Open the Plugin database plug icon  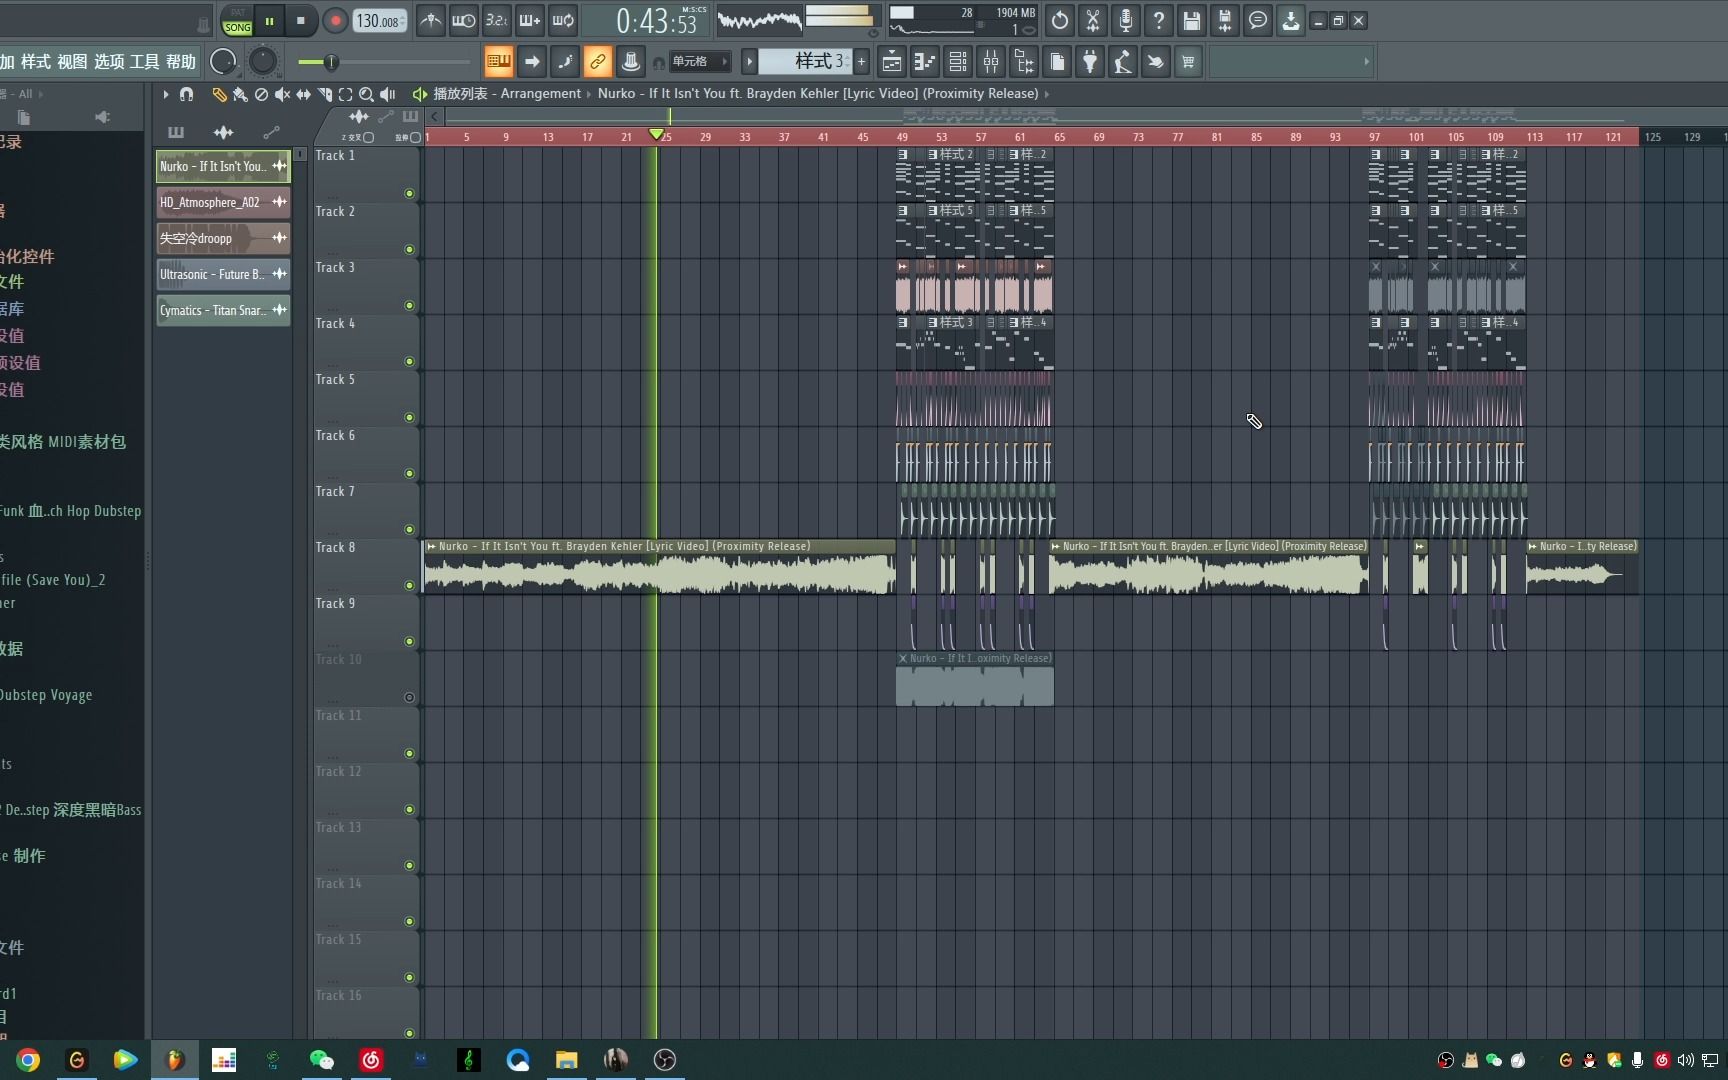click(x=1090, y=62)
